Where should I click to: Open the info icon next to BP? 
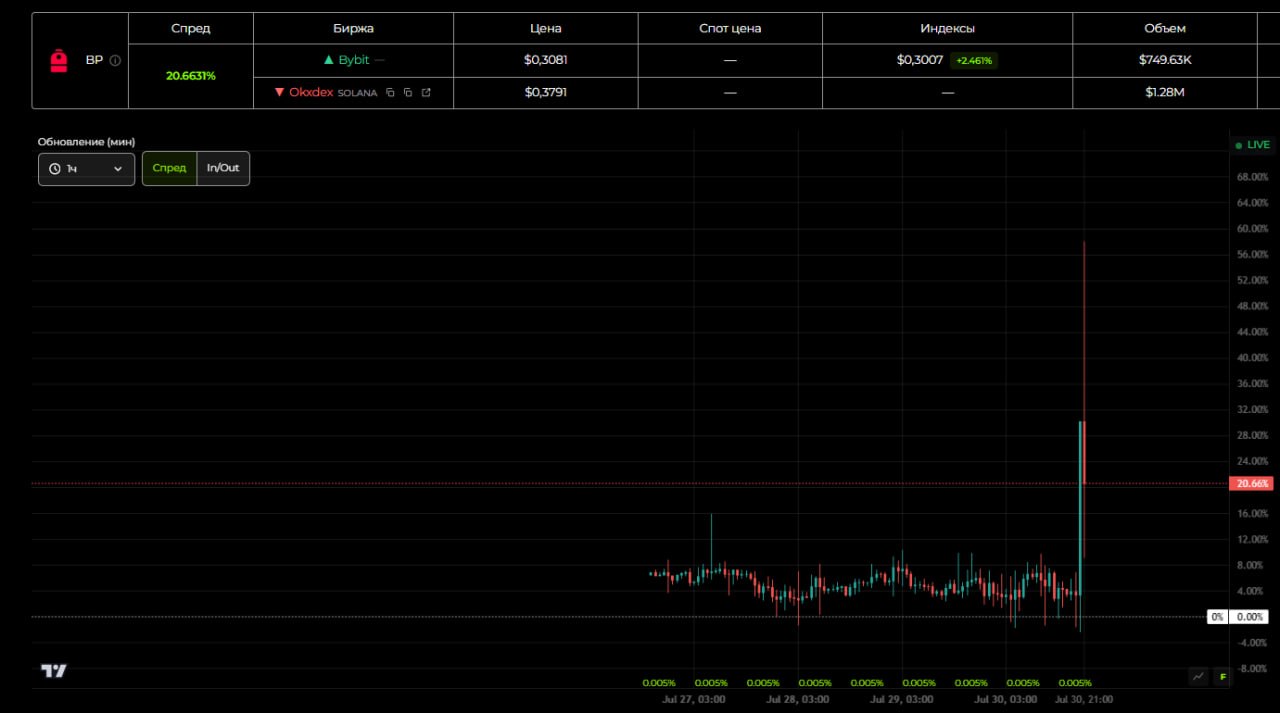tap(115, 60)
